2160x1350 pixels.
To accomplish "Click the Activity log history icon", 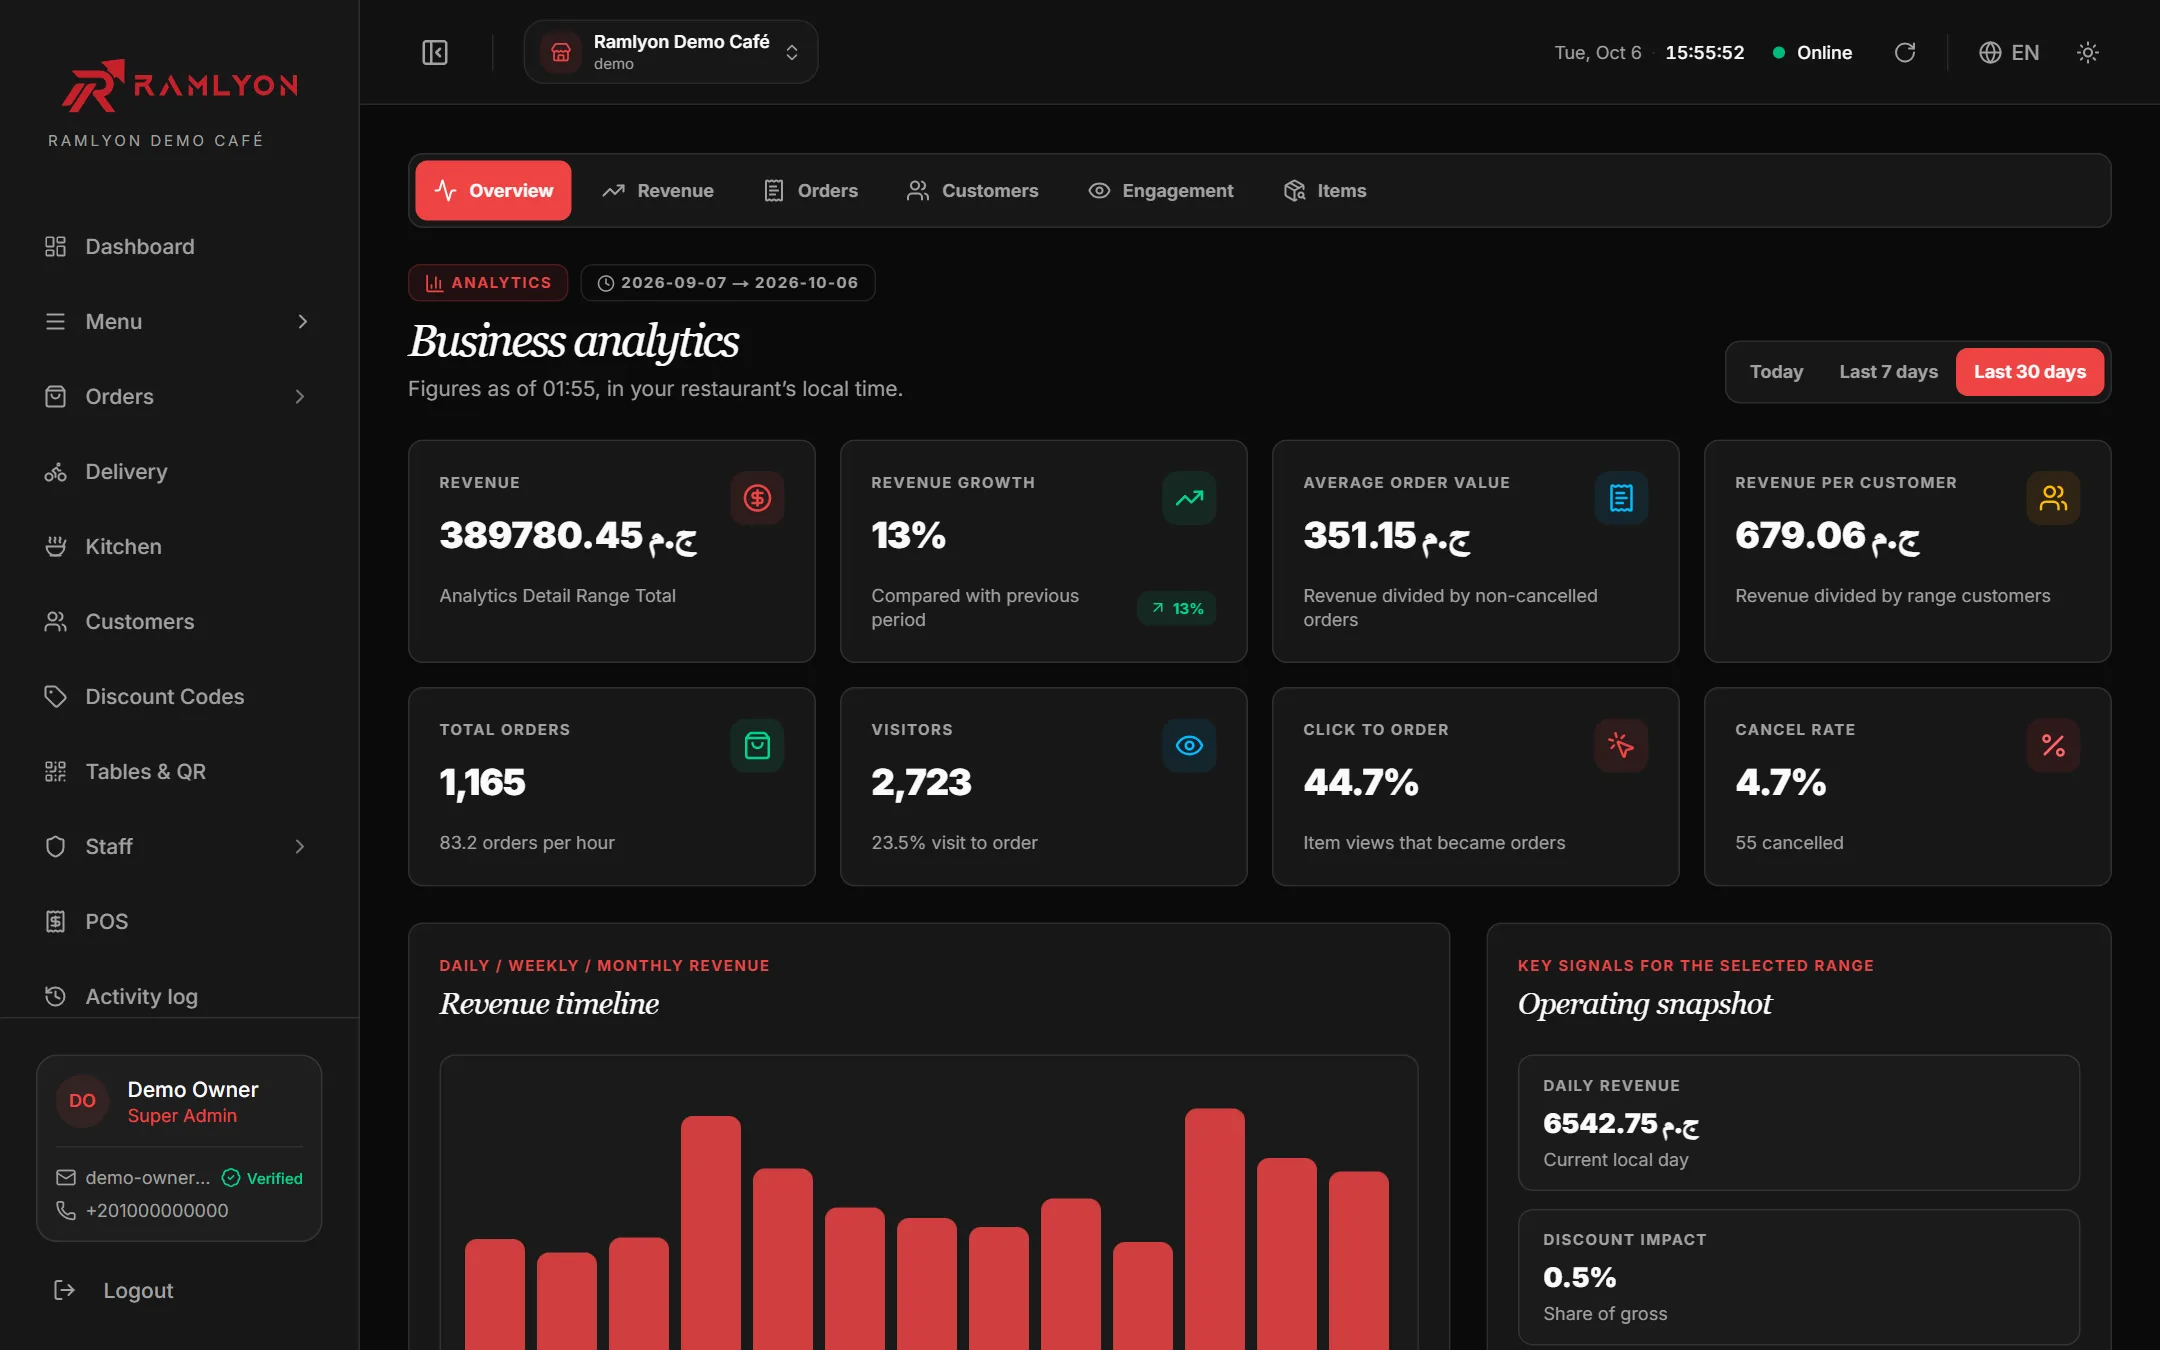I will pos(55,997).
